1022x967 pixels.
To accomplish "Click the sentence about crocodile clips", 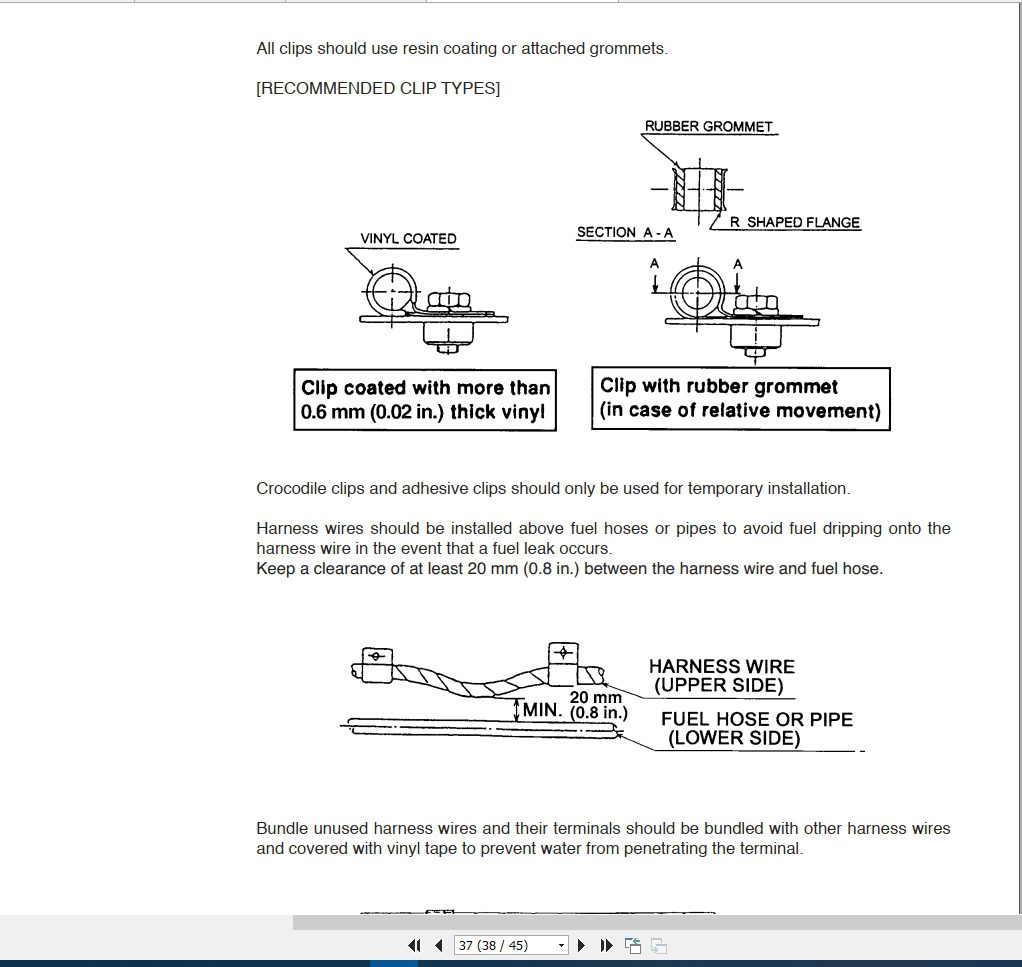I will coord(553,489).
